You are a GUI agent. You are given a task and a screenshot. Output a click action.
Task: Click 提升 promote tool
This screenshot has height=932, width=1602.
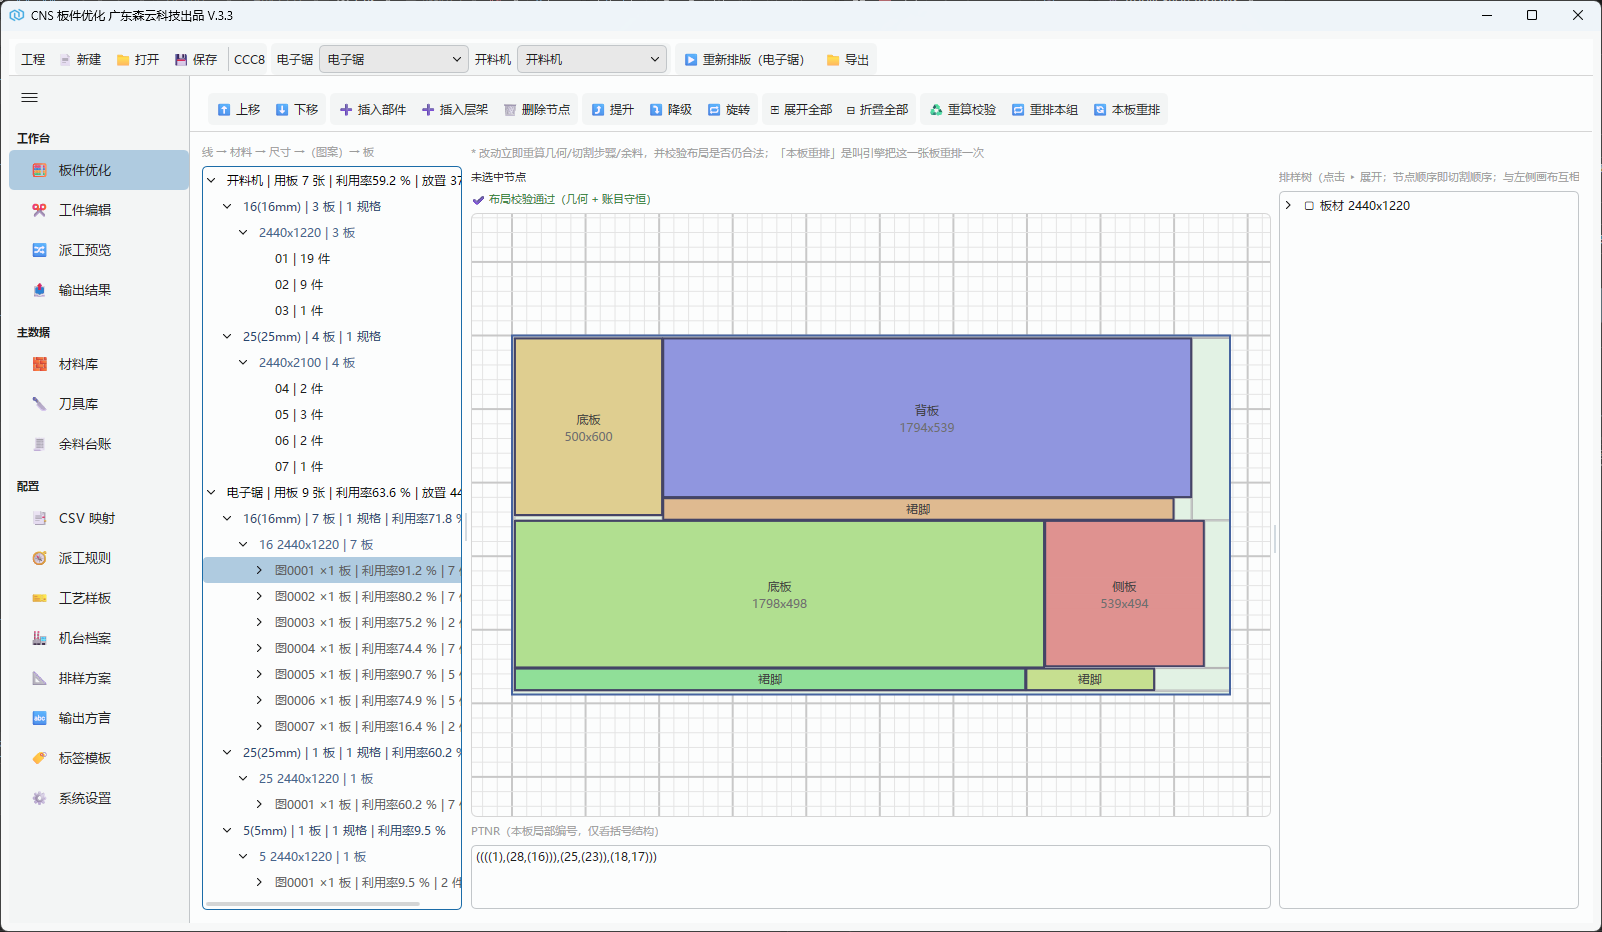(x=613, y=110)
